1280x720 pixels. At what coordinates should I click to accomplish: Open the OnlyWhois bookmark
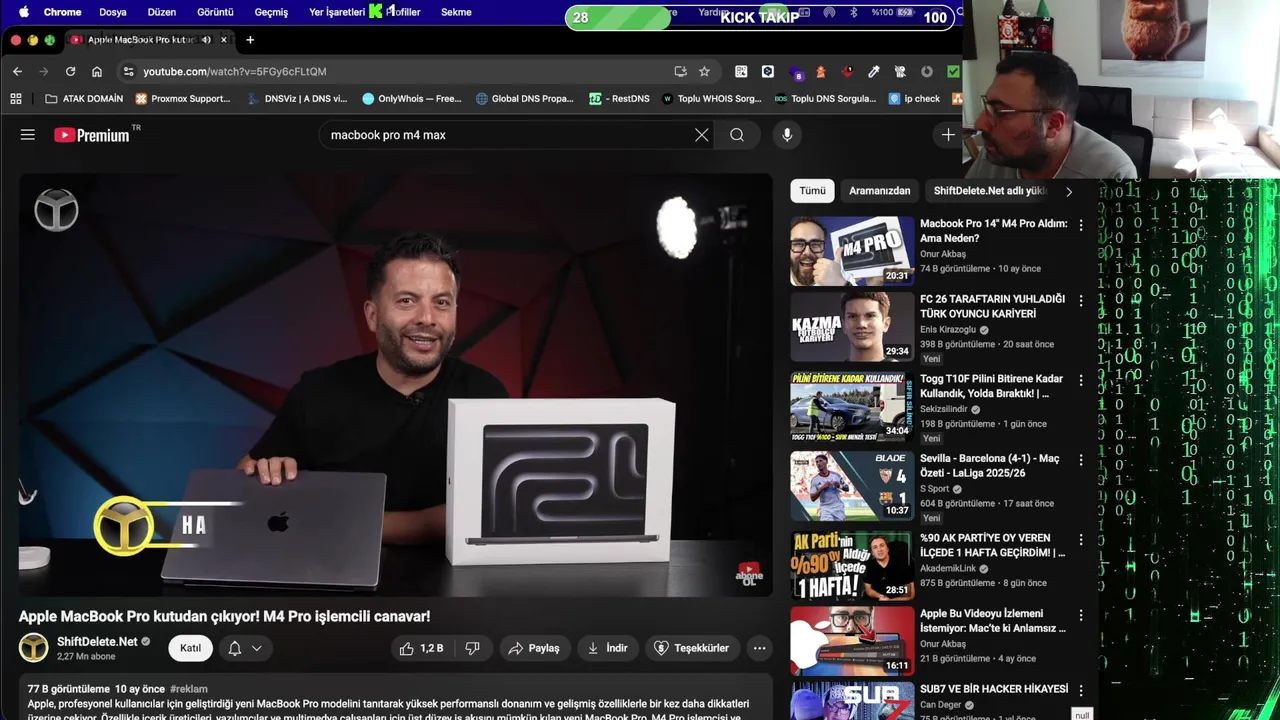pyautogui.click(x=412, y=99)
